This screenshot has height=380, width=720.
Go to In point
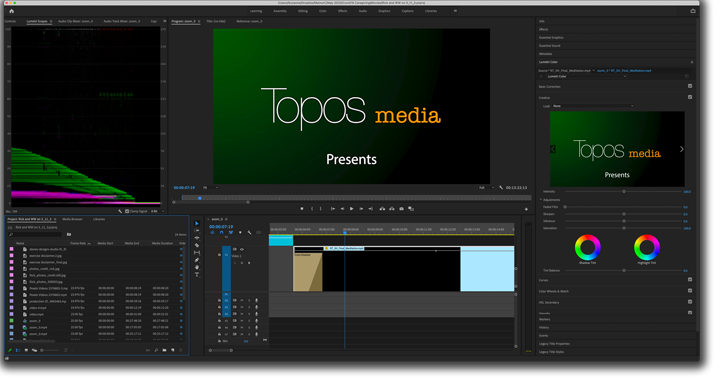332,209
